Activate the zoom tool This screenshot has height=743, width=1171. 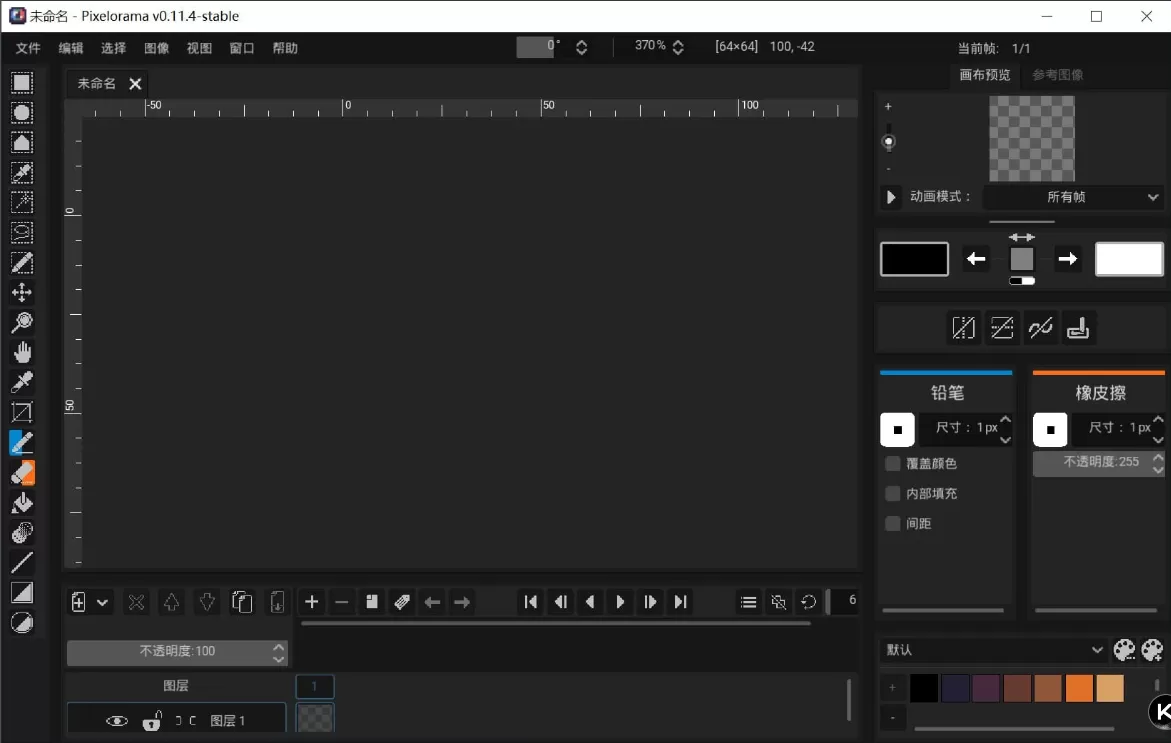[22, 321]
